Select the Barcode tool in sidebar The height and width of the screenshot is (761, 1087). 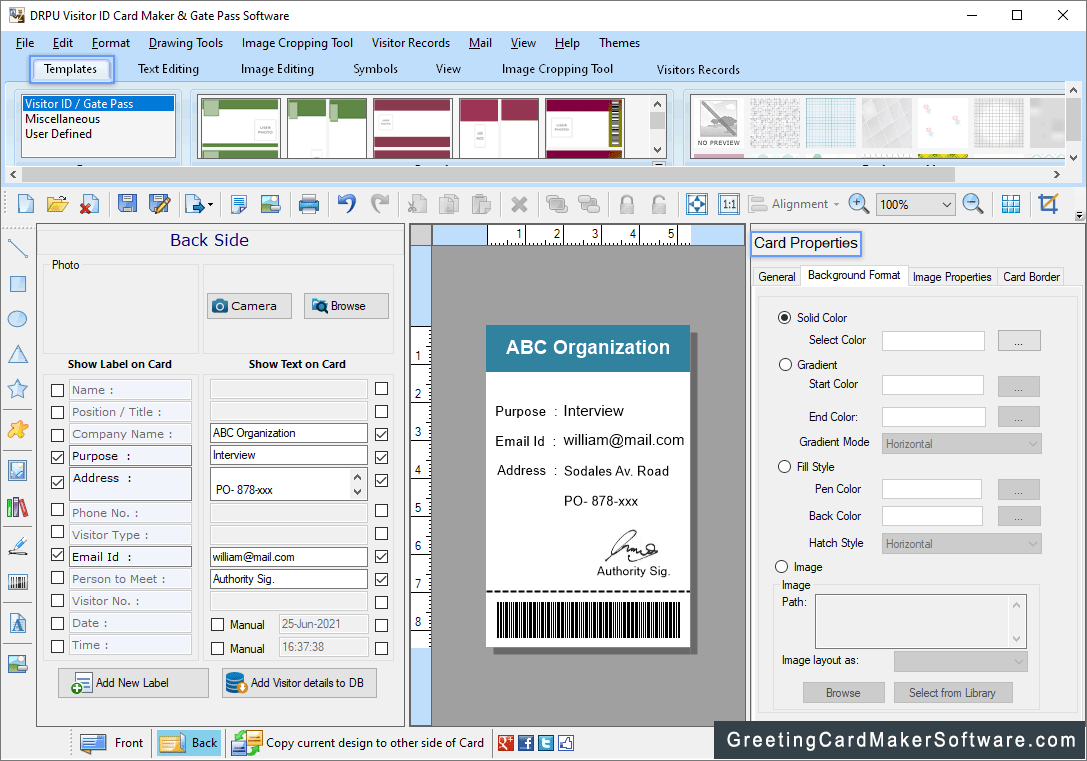point(17,581)
